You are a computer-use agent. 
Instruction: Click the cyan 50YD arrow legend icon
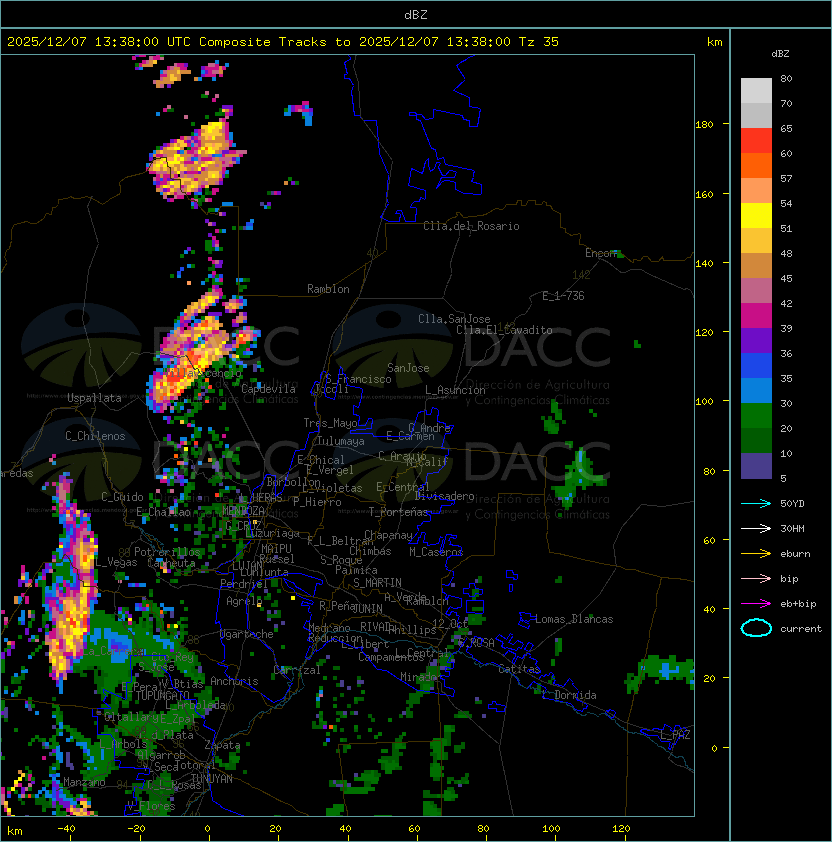(756, 504)
